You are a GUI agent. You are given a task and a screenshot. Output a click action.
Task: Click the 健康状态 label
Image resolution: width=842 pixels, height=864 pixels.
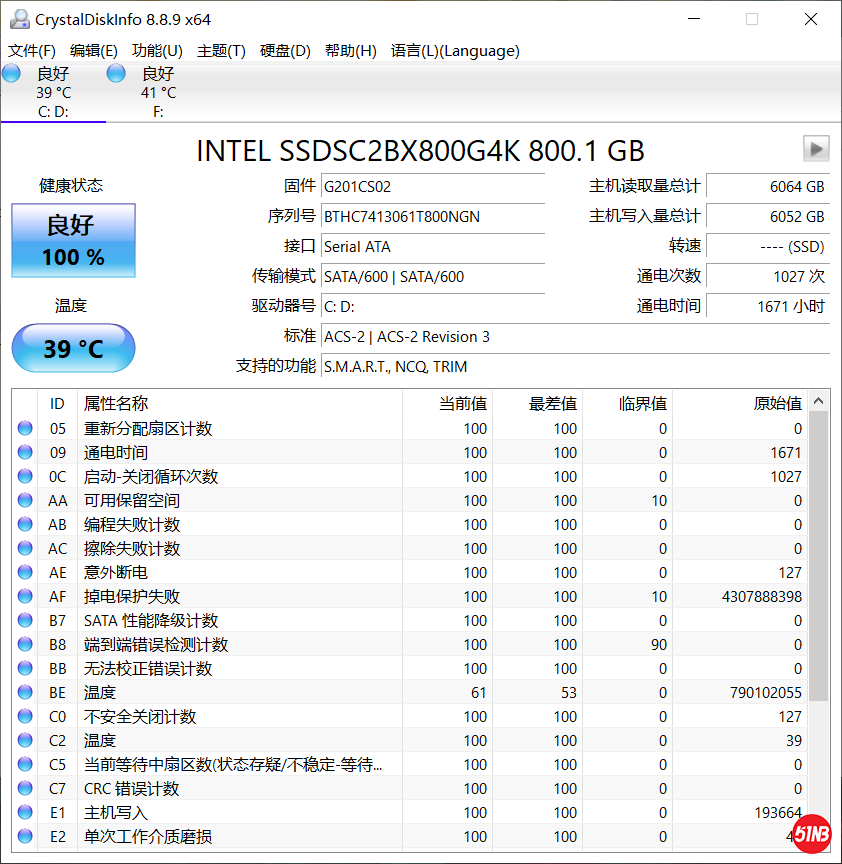click(x=71, y=186)
